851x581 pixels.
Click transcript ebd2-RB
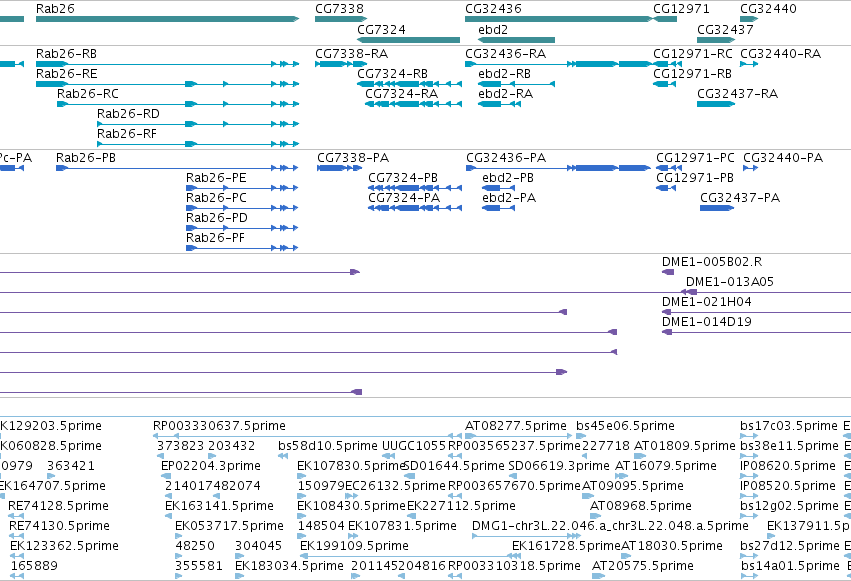click(x=504, y=74)
